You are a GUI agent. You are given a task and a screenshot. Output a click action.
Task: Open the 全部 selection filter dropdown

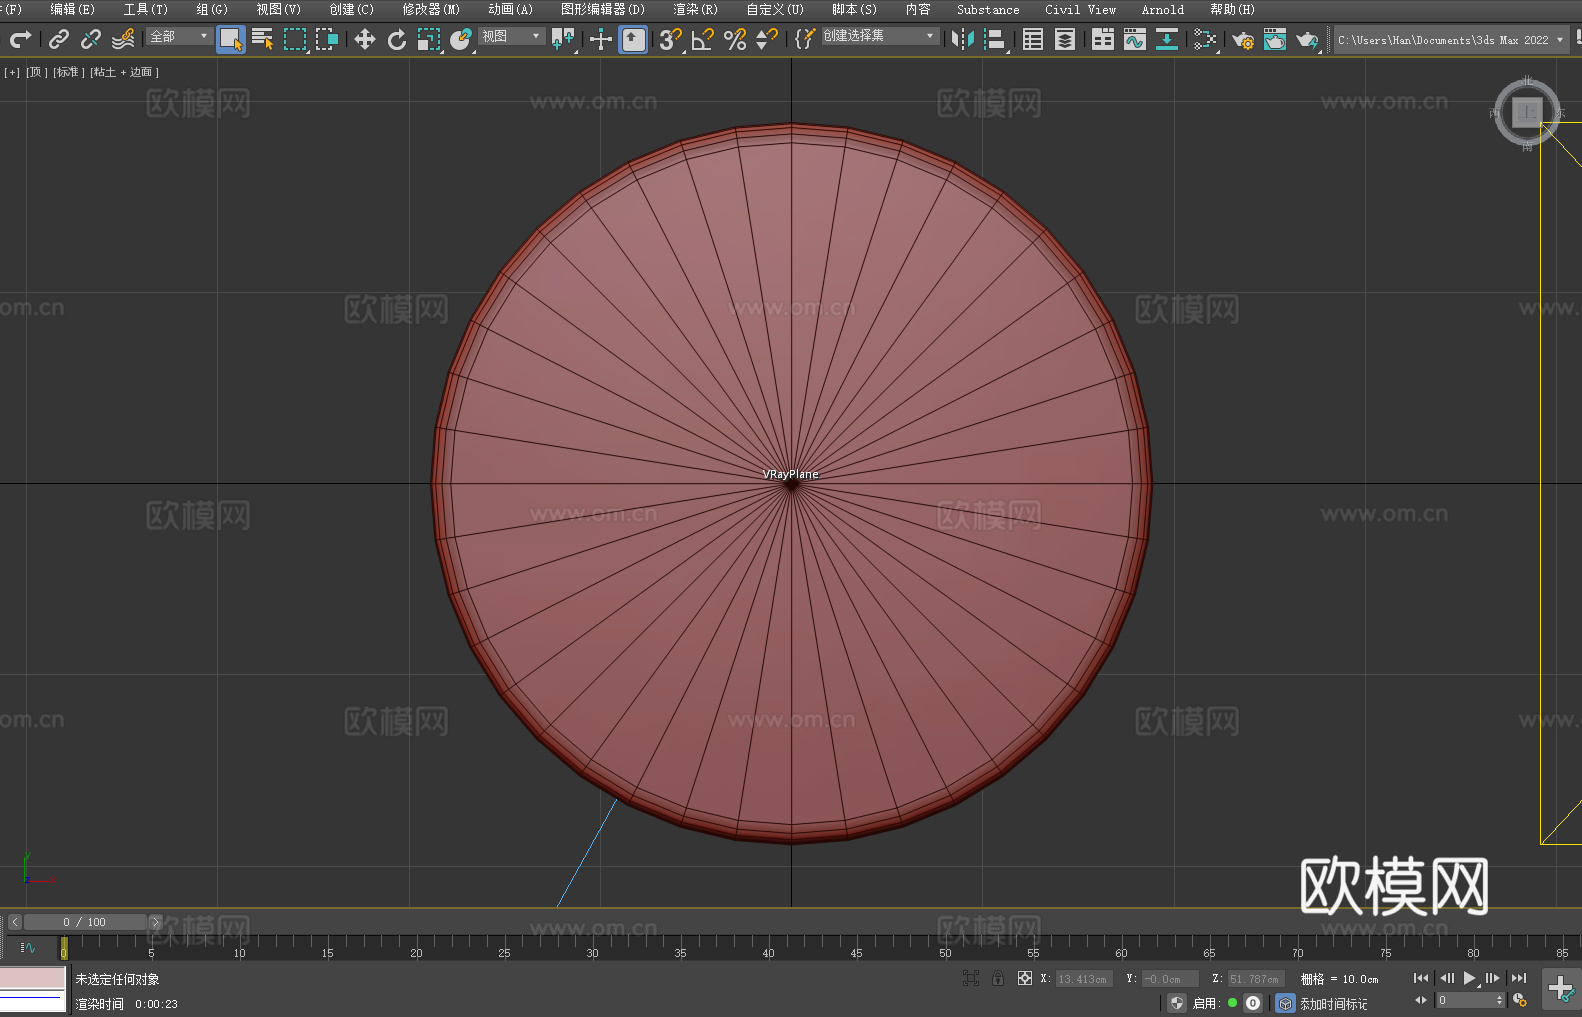coord(179,36)
